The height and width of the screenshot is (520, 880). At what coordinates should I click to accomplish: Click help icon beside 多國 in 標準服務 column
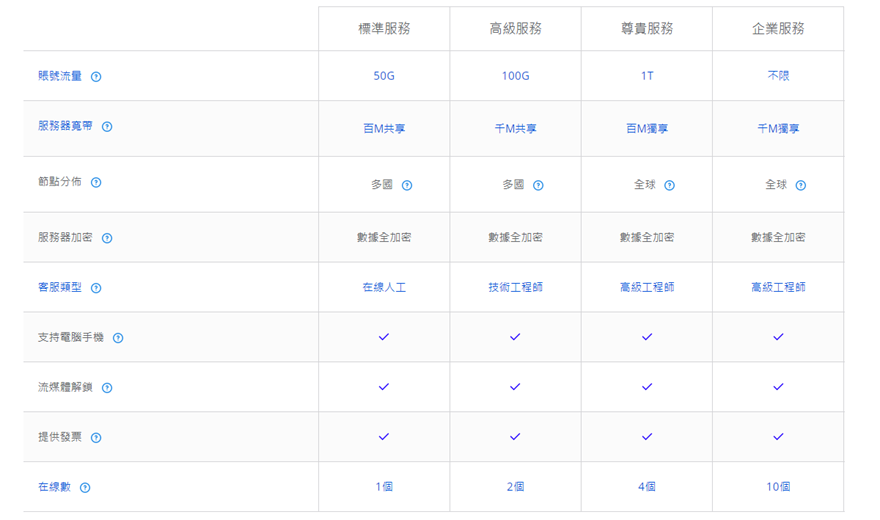point(407,185)
